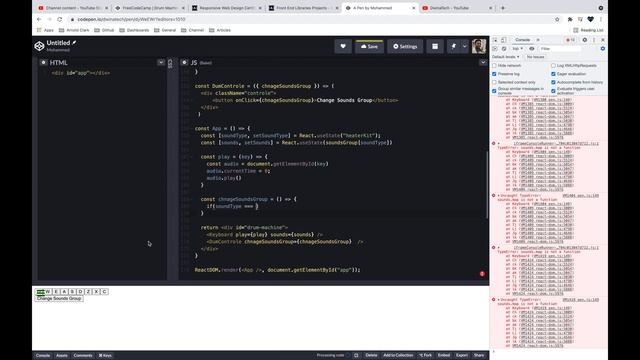This screenshot has height=360, width=640.
Task: Open user profile avatar menu
Action: pos(479,46)
